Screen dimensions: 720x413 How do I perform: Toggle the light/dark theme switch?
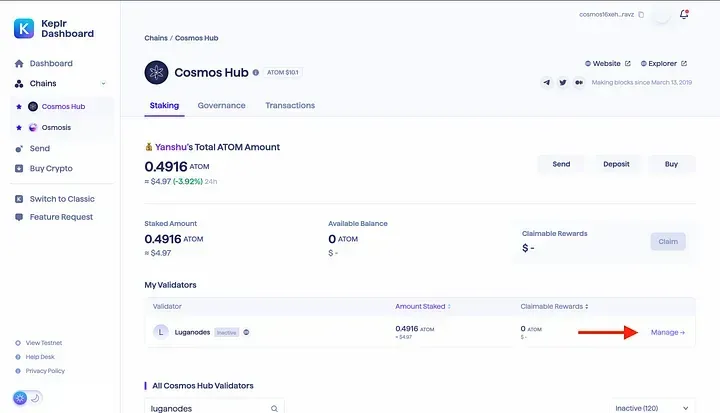[x=28, y=398]
